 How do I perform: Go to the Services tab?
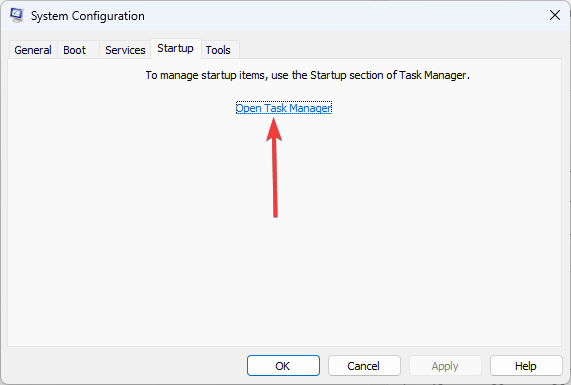pyautogui.click(x=125, y=50)
